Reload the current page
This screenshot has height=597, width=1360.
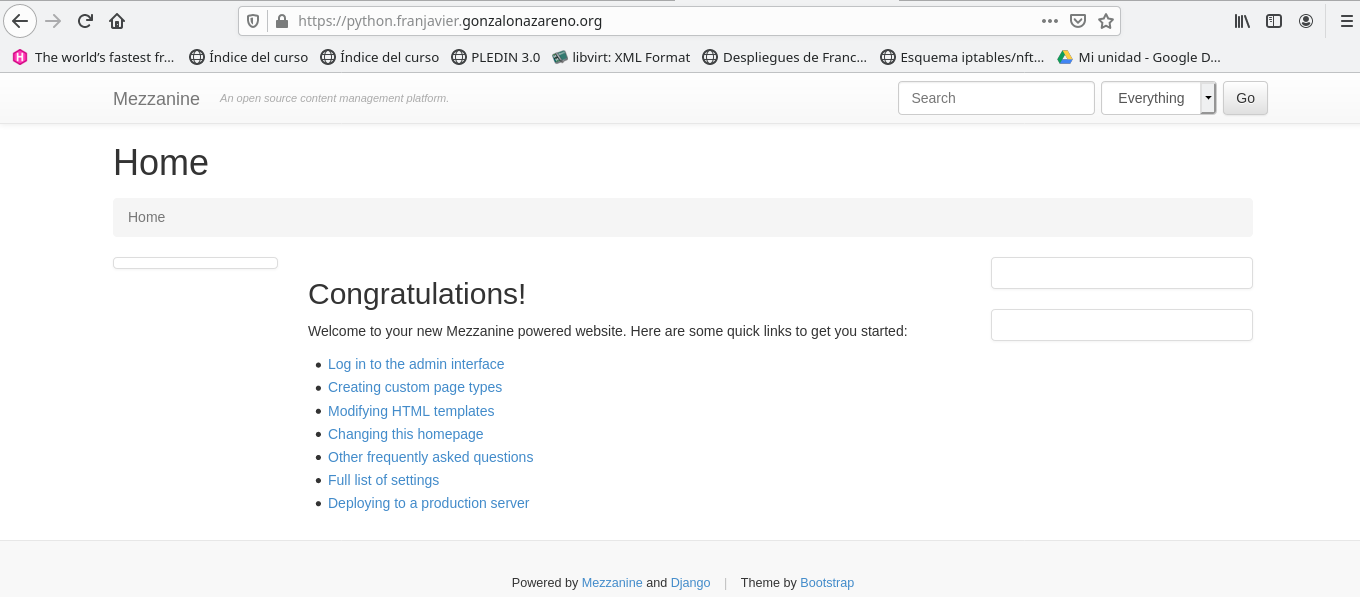86,21
